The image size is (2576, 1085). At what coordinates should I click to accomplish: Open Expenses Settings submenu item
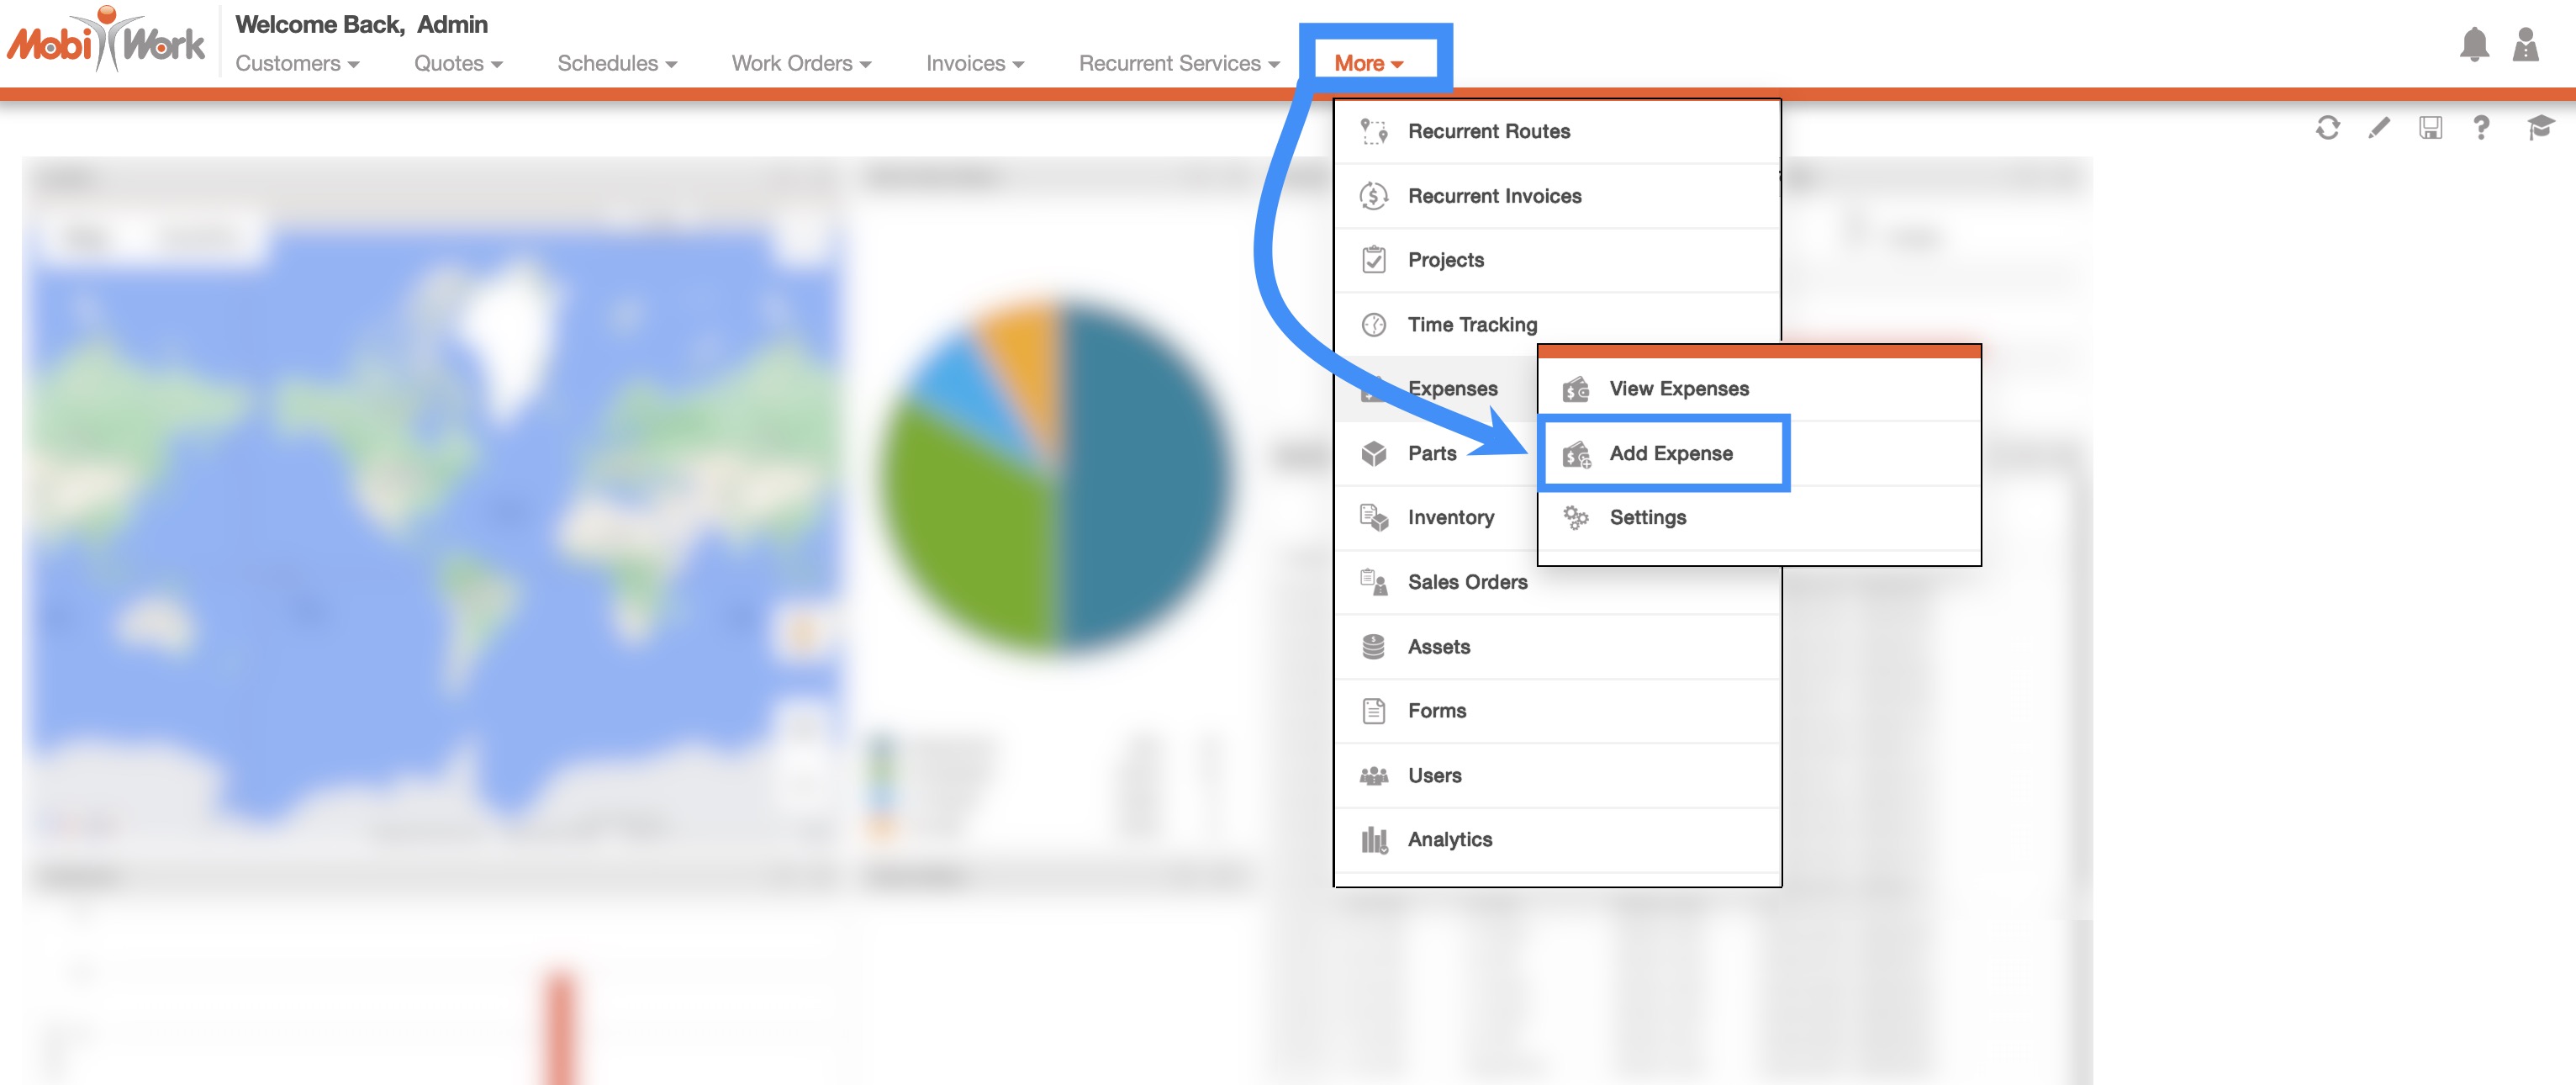1647,518
